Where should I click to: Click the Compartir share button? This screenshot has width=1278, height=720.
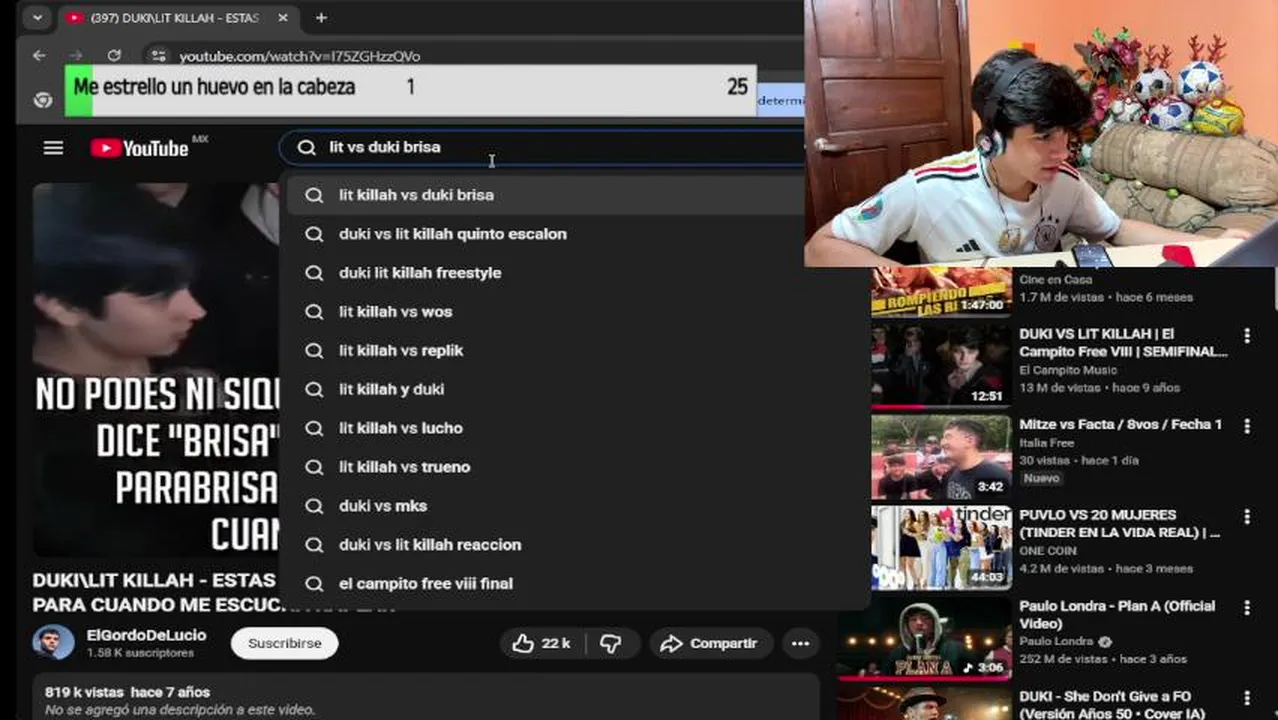click(x=710, y=644)
